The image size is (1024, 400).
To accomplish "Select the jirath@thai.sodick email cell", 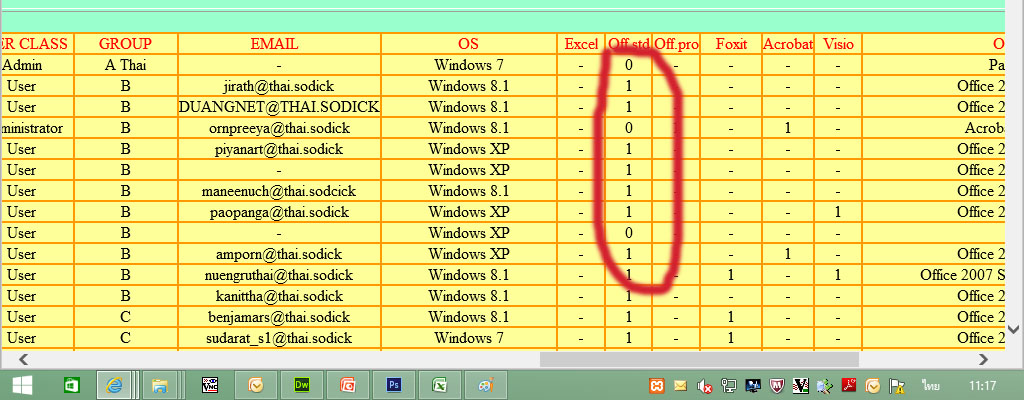I will pyautogui.click(x=279, y=86).
